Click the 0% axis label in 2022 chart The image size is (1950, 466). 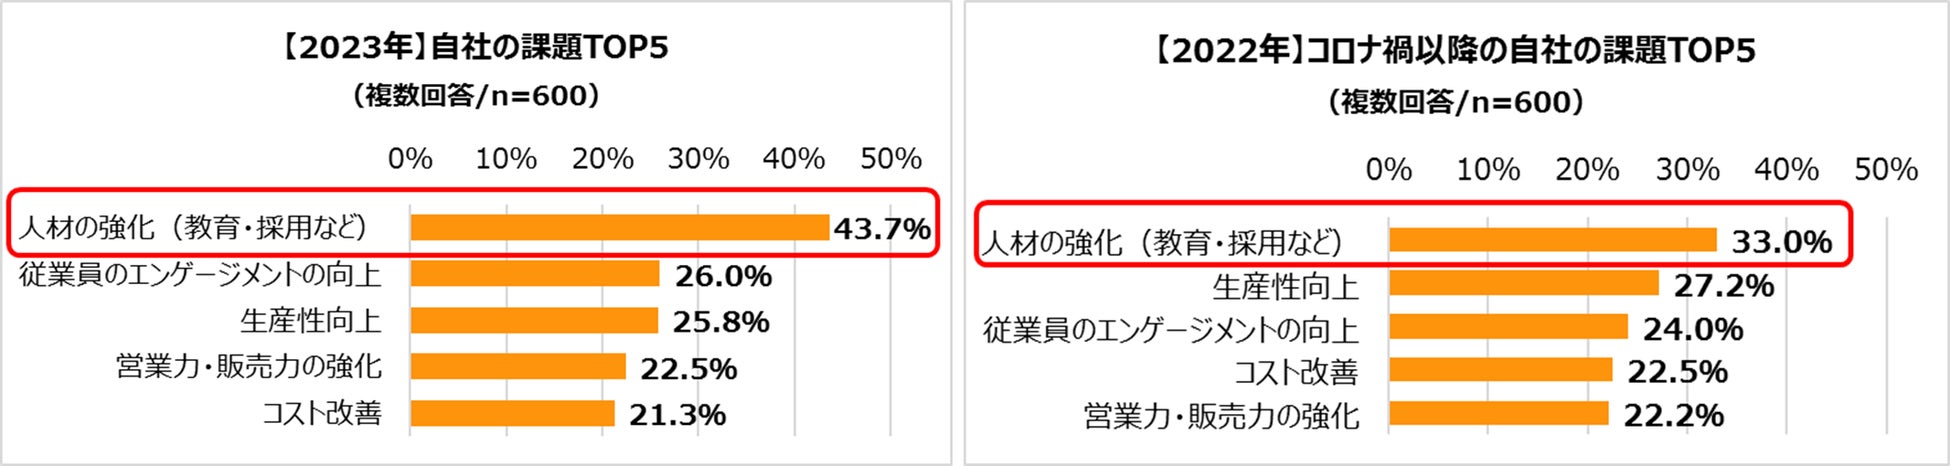[x=1388, y=170]
